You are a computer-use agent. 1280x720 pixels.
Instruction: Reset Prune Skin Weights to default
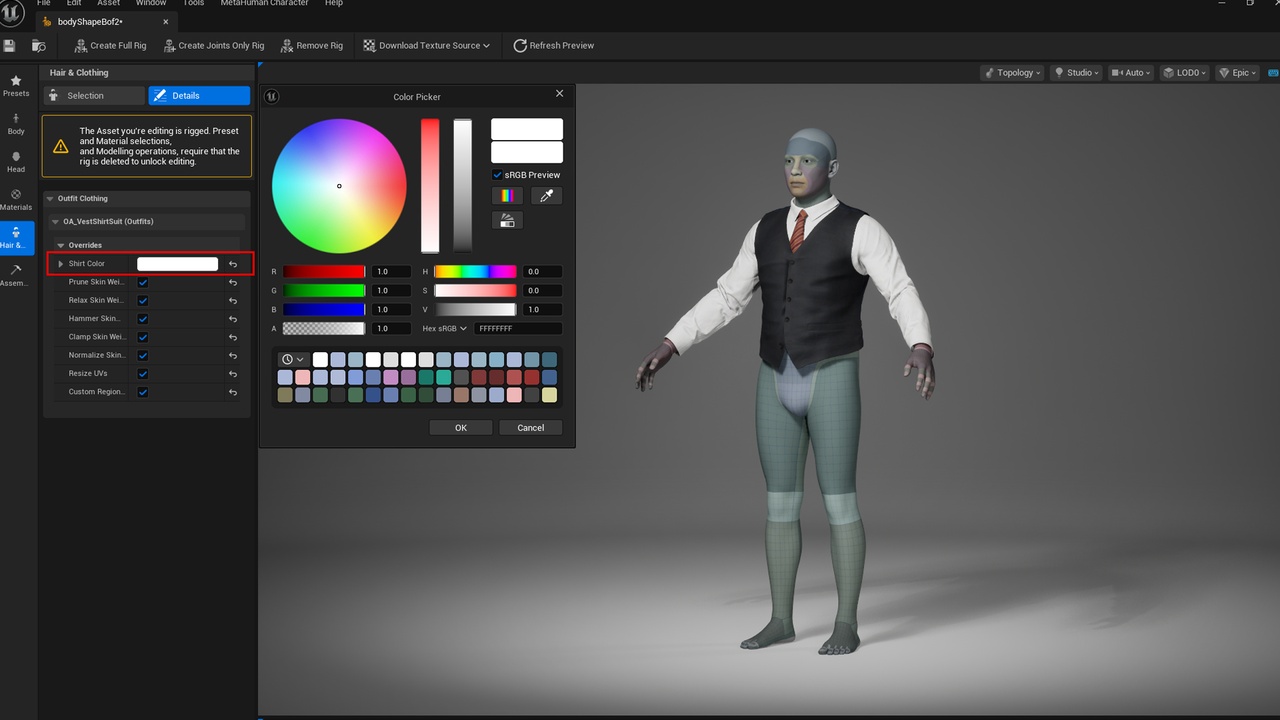(233, 282)
